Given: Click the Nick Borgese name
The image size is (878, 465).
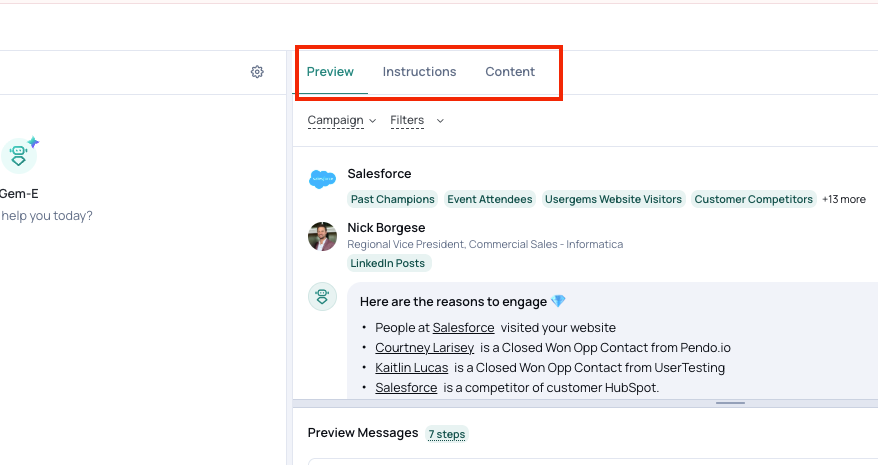Looking at the screenshot, I should click(x=386, y=227).
